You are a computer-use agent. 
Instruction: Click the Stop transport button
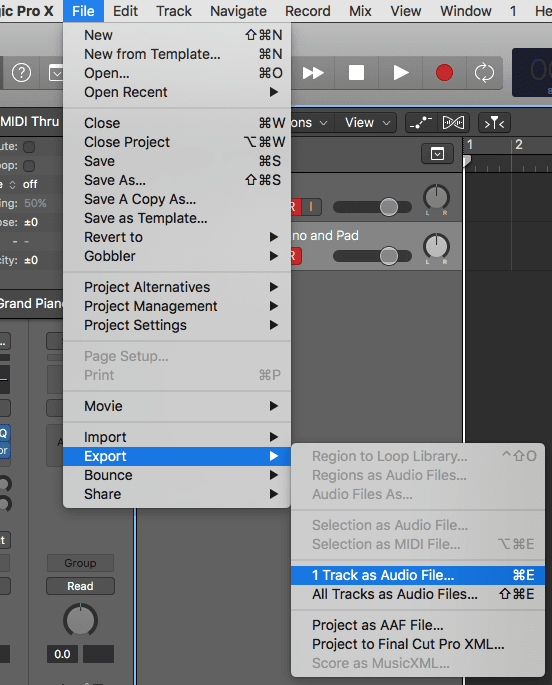tap(356, 73)
